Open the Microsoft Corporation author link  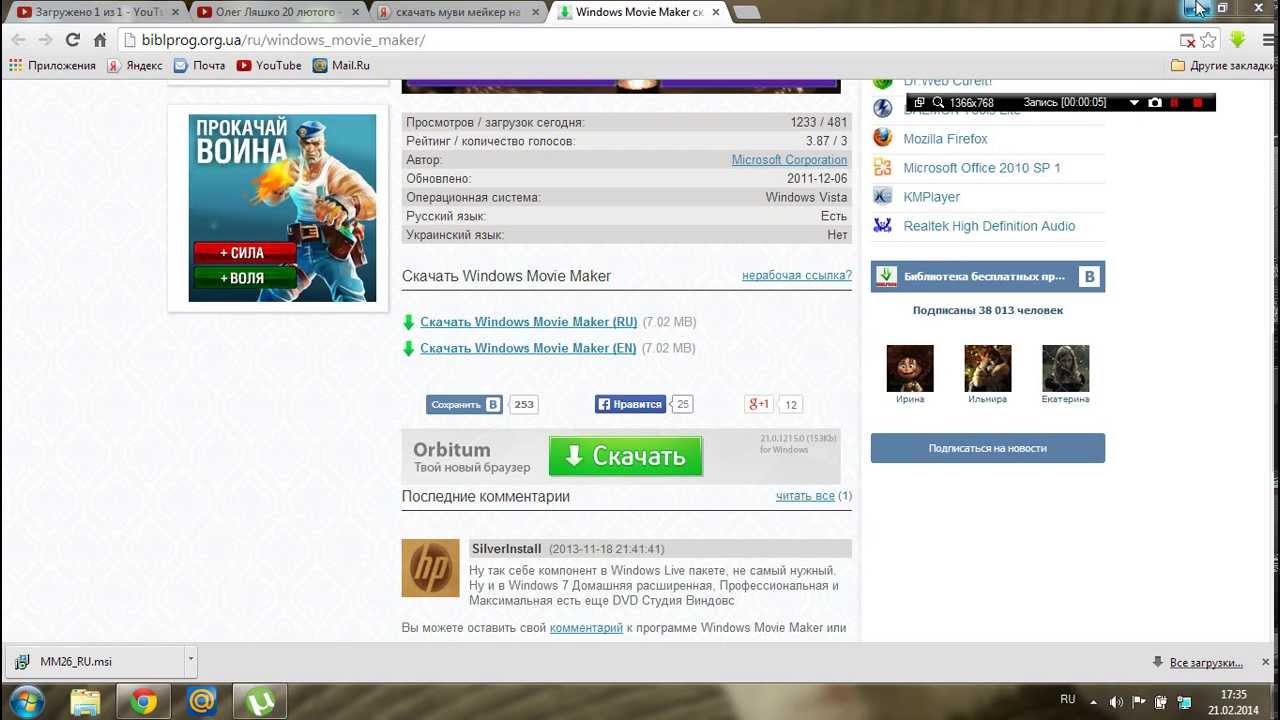[x=789, y=160]
